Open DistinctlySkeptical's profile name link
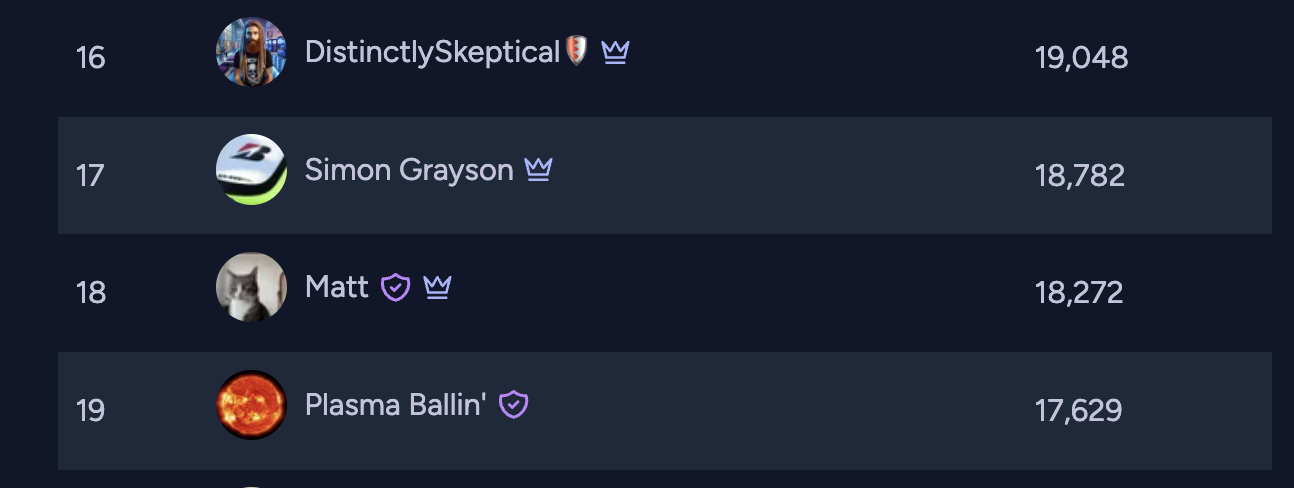 pyautogui.click(x=432, y=53)
